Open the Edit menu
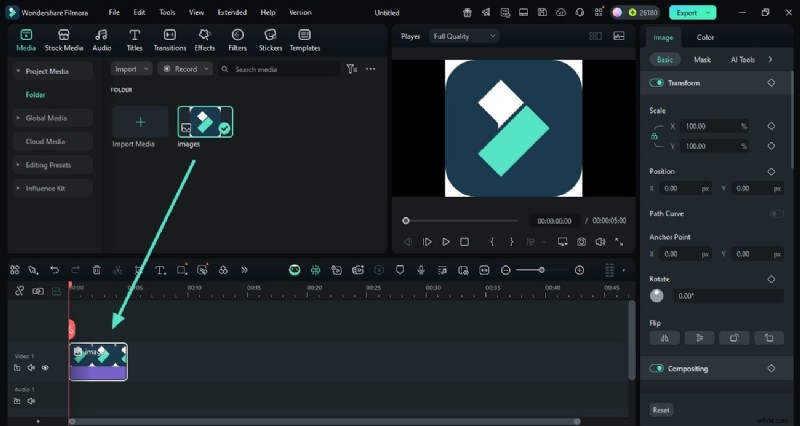This screenshot has height=426, width=800. click(139, 12)
